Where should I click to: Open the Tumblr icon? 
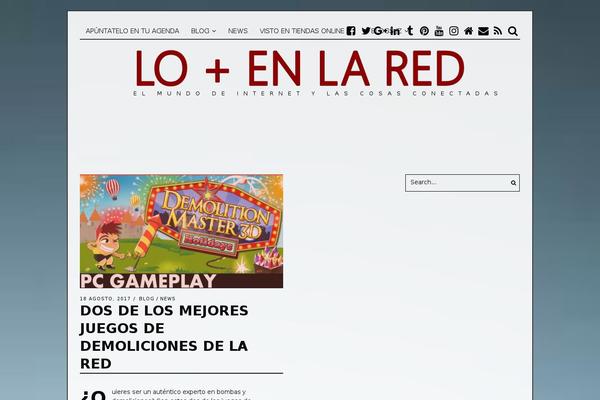click(x=410, y=31)
